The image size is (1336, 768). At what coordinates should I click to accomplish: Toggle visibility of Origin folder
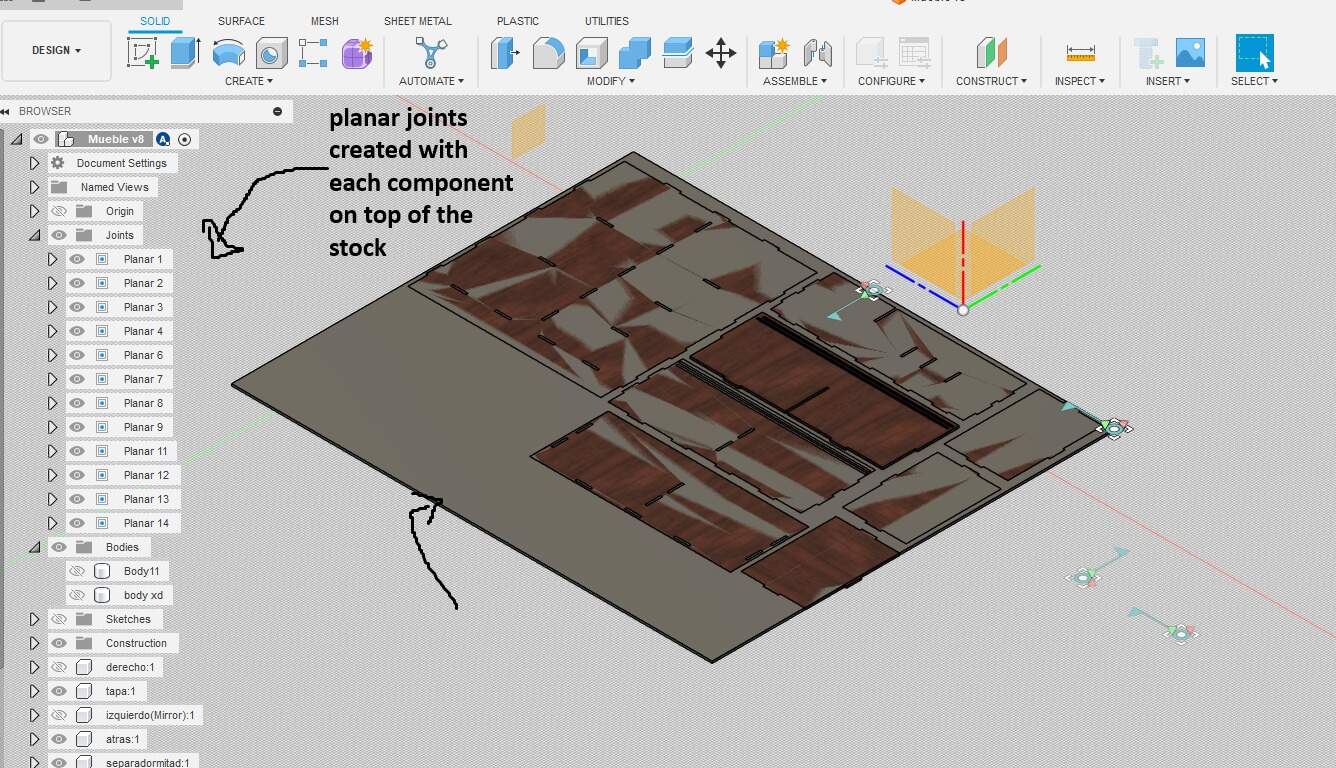point(59,211)
